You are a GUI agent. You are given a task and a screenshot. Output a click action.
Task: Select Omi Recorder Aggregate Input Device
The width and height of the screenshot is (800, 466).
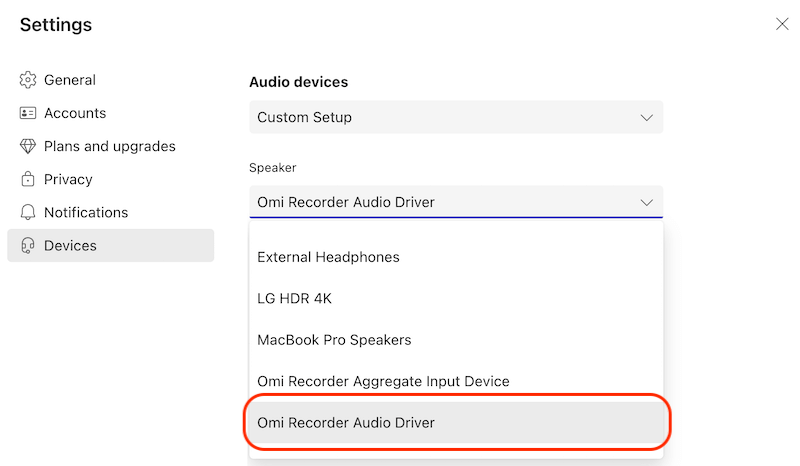383,381
